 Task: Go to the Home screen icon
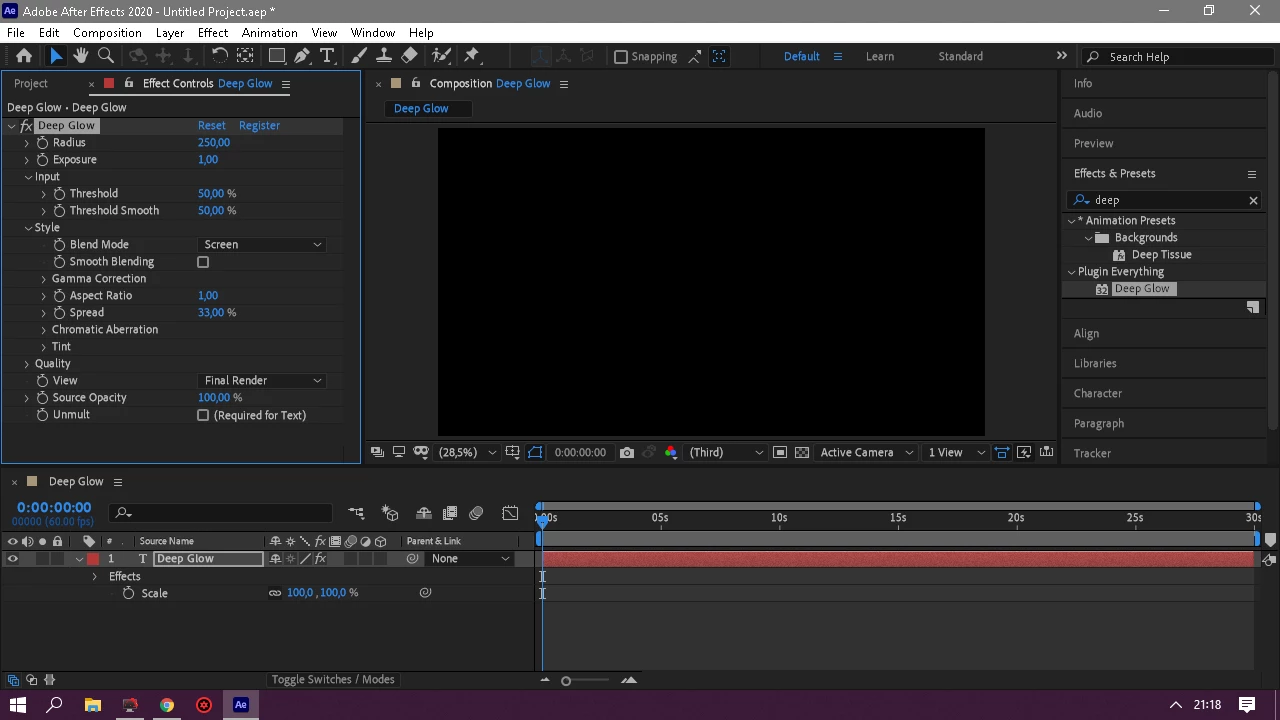click(24, 56)
